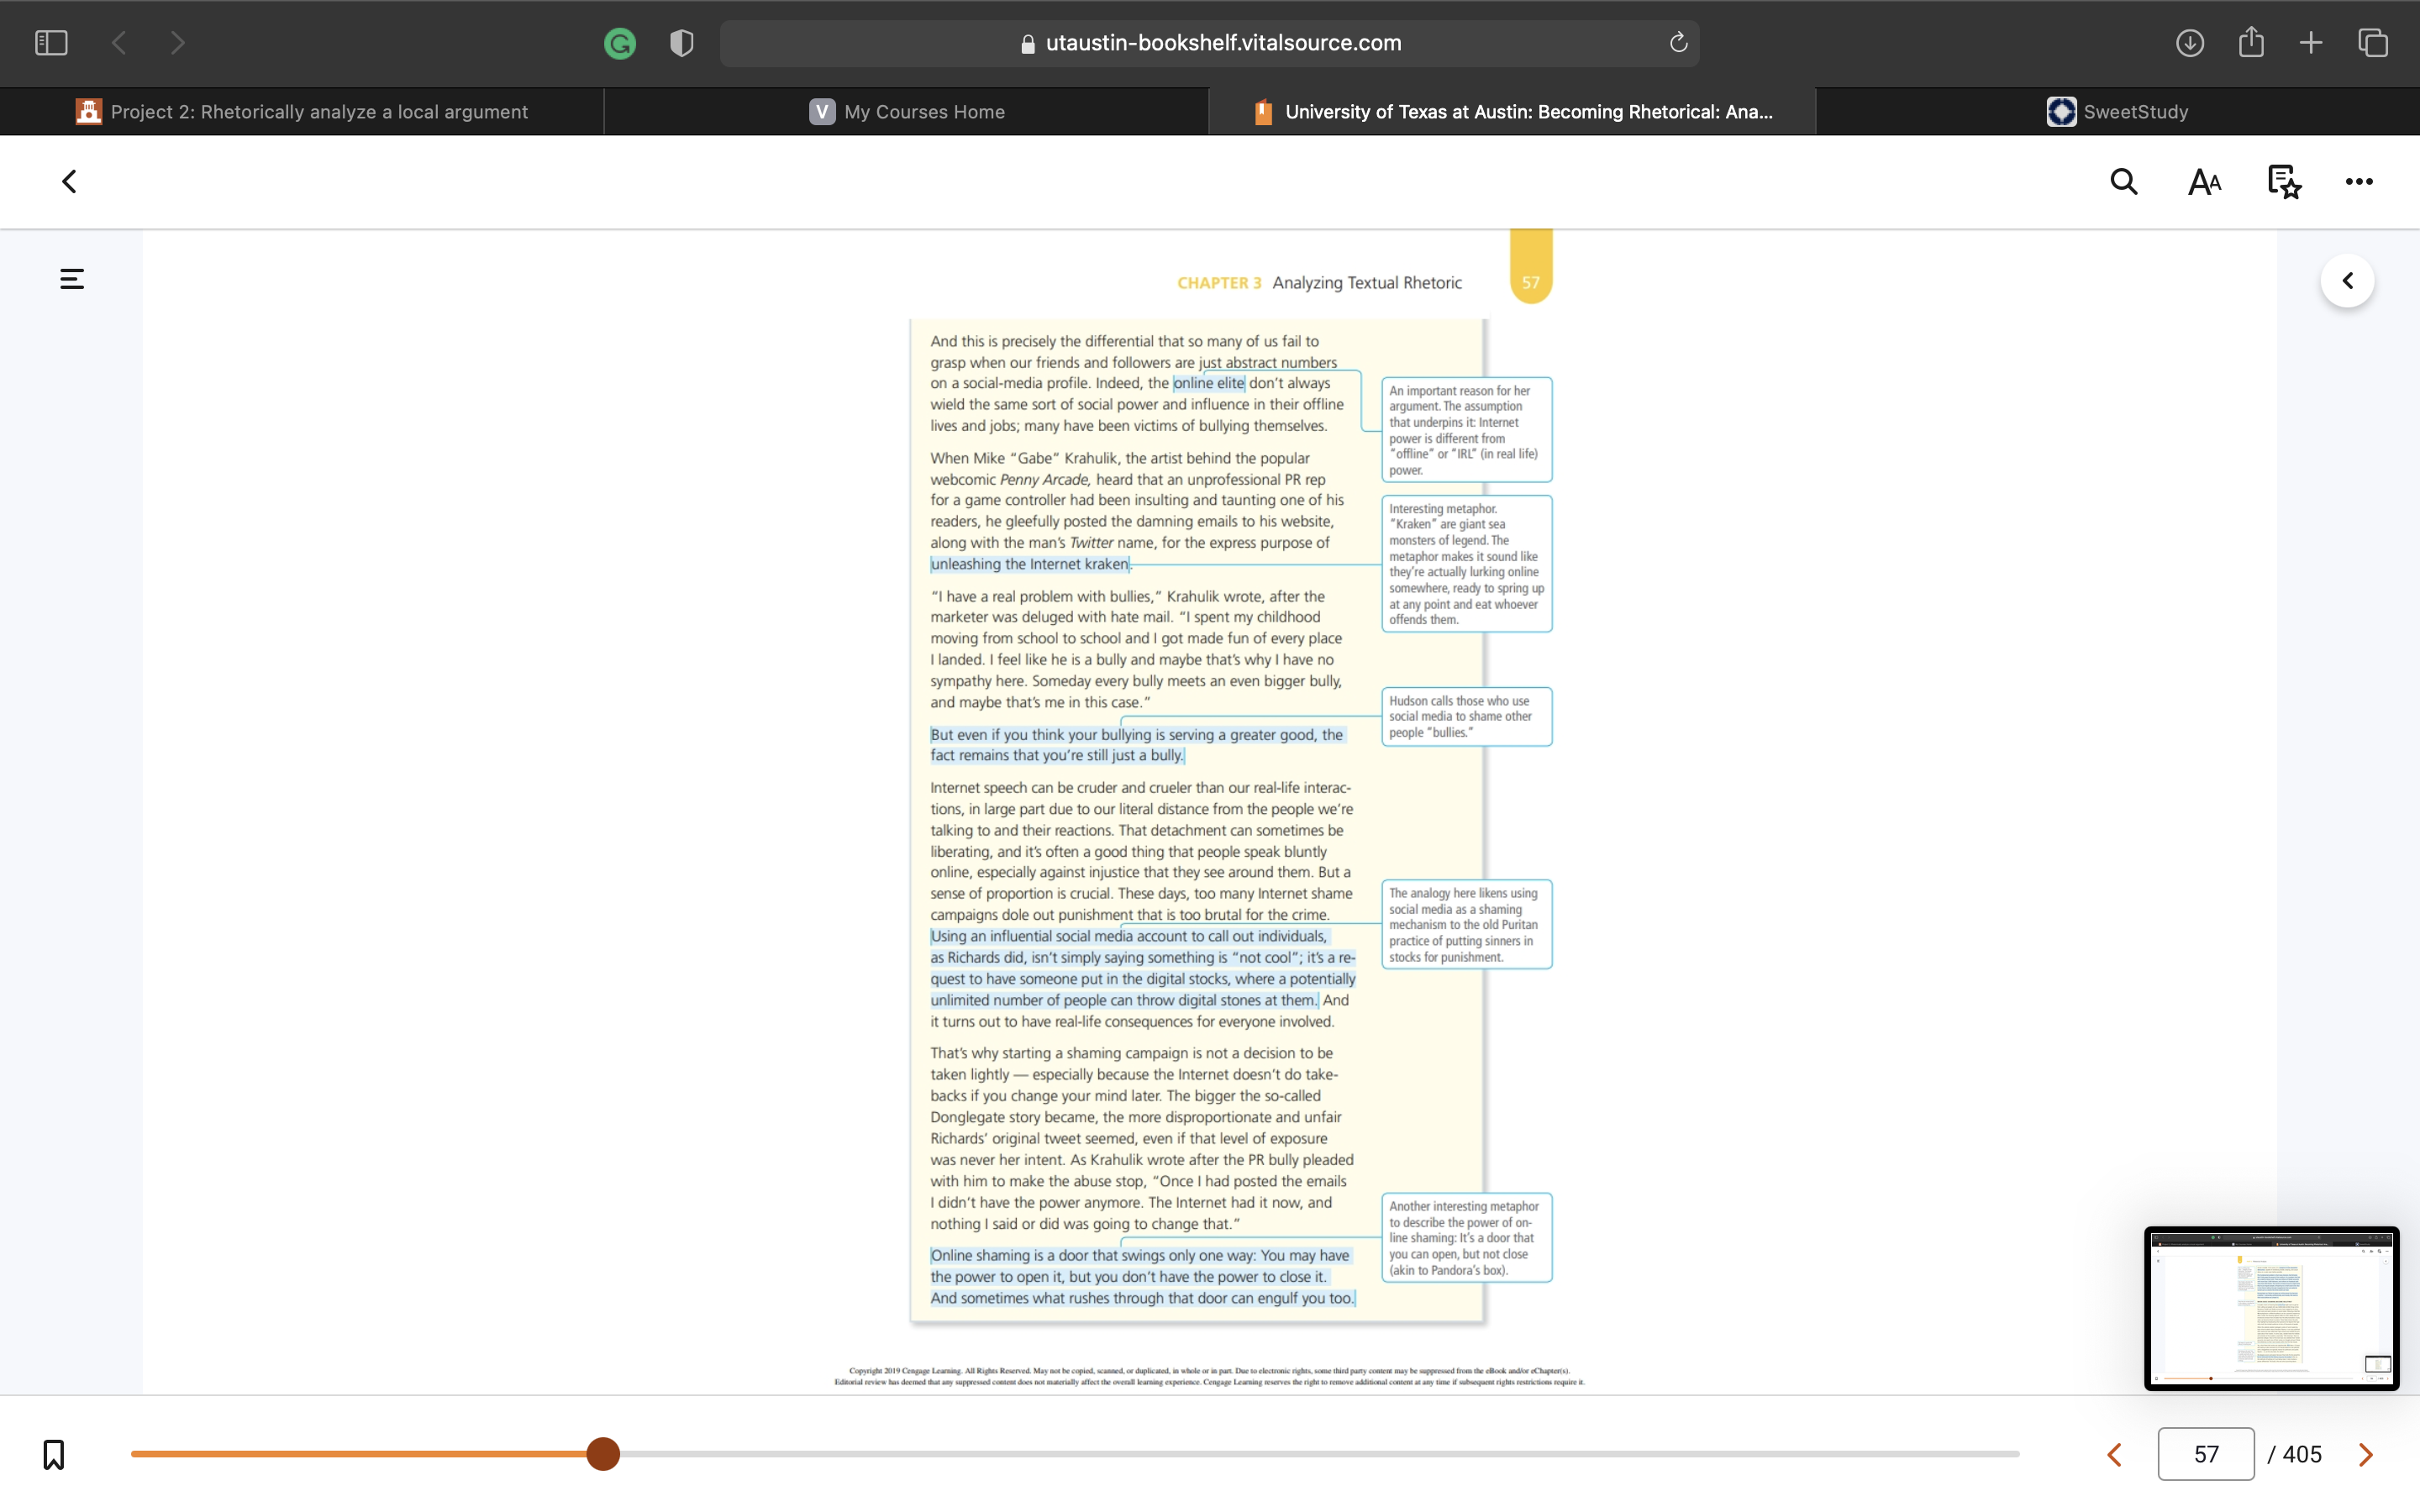Click the annotation "An important reason for her argument"
2420x1512 pixels.
coord(1466,430)
